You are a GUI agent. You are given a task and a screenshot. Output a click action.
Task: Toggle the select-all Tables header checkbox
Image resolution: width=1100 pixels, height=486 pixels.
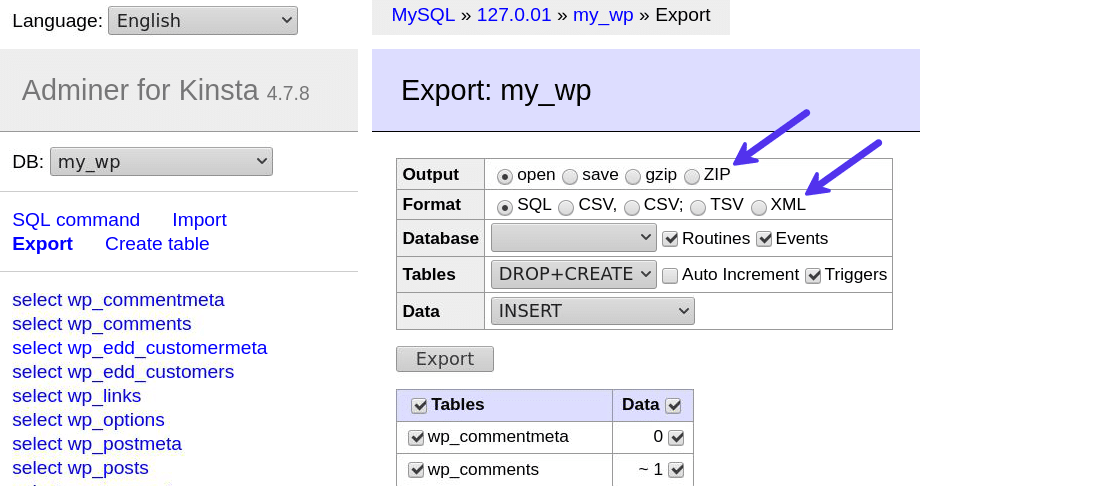tap(419, 405)
